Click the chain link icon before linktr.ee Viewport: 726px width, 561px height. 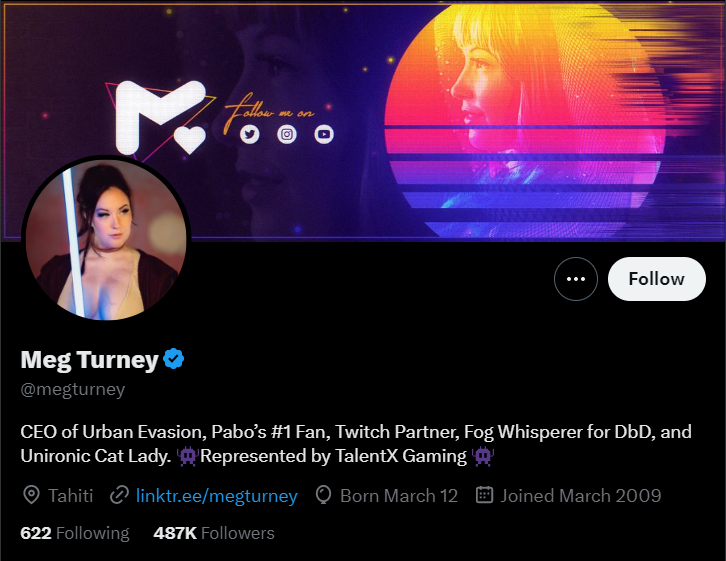[x=120, y=495]
